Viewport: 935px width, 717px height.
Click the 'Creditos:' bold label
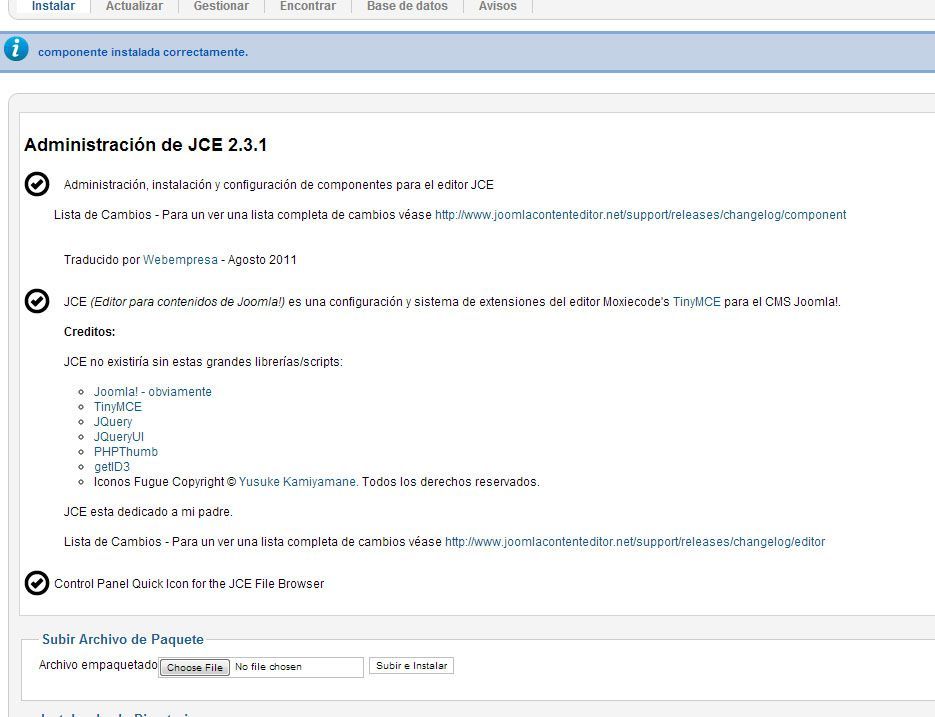[x=89, y=332]
